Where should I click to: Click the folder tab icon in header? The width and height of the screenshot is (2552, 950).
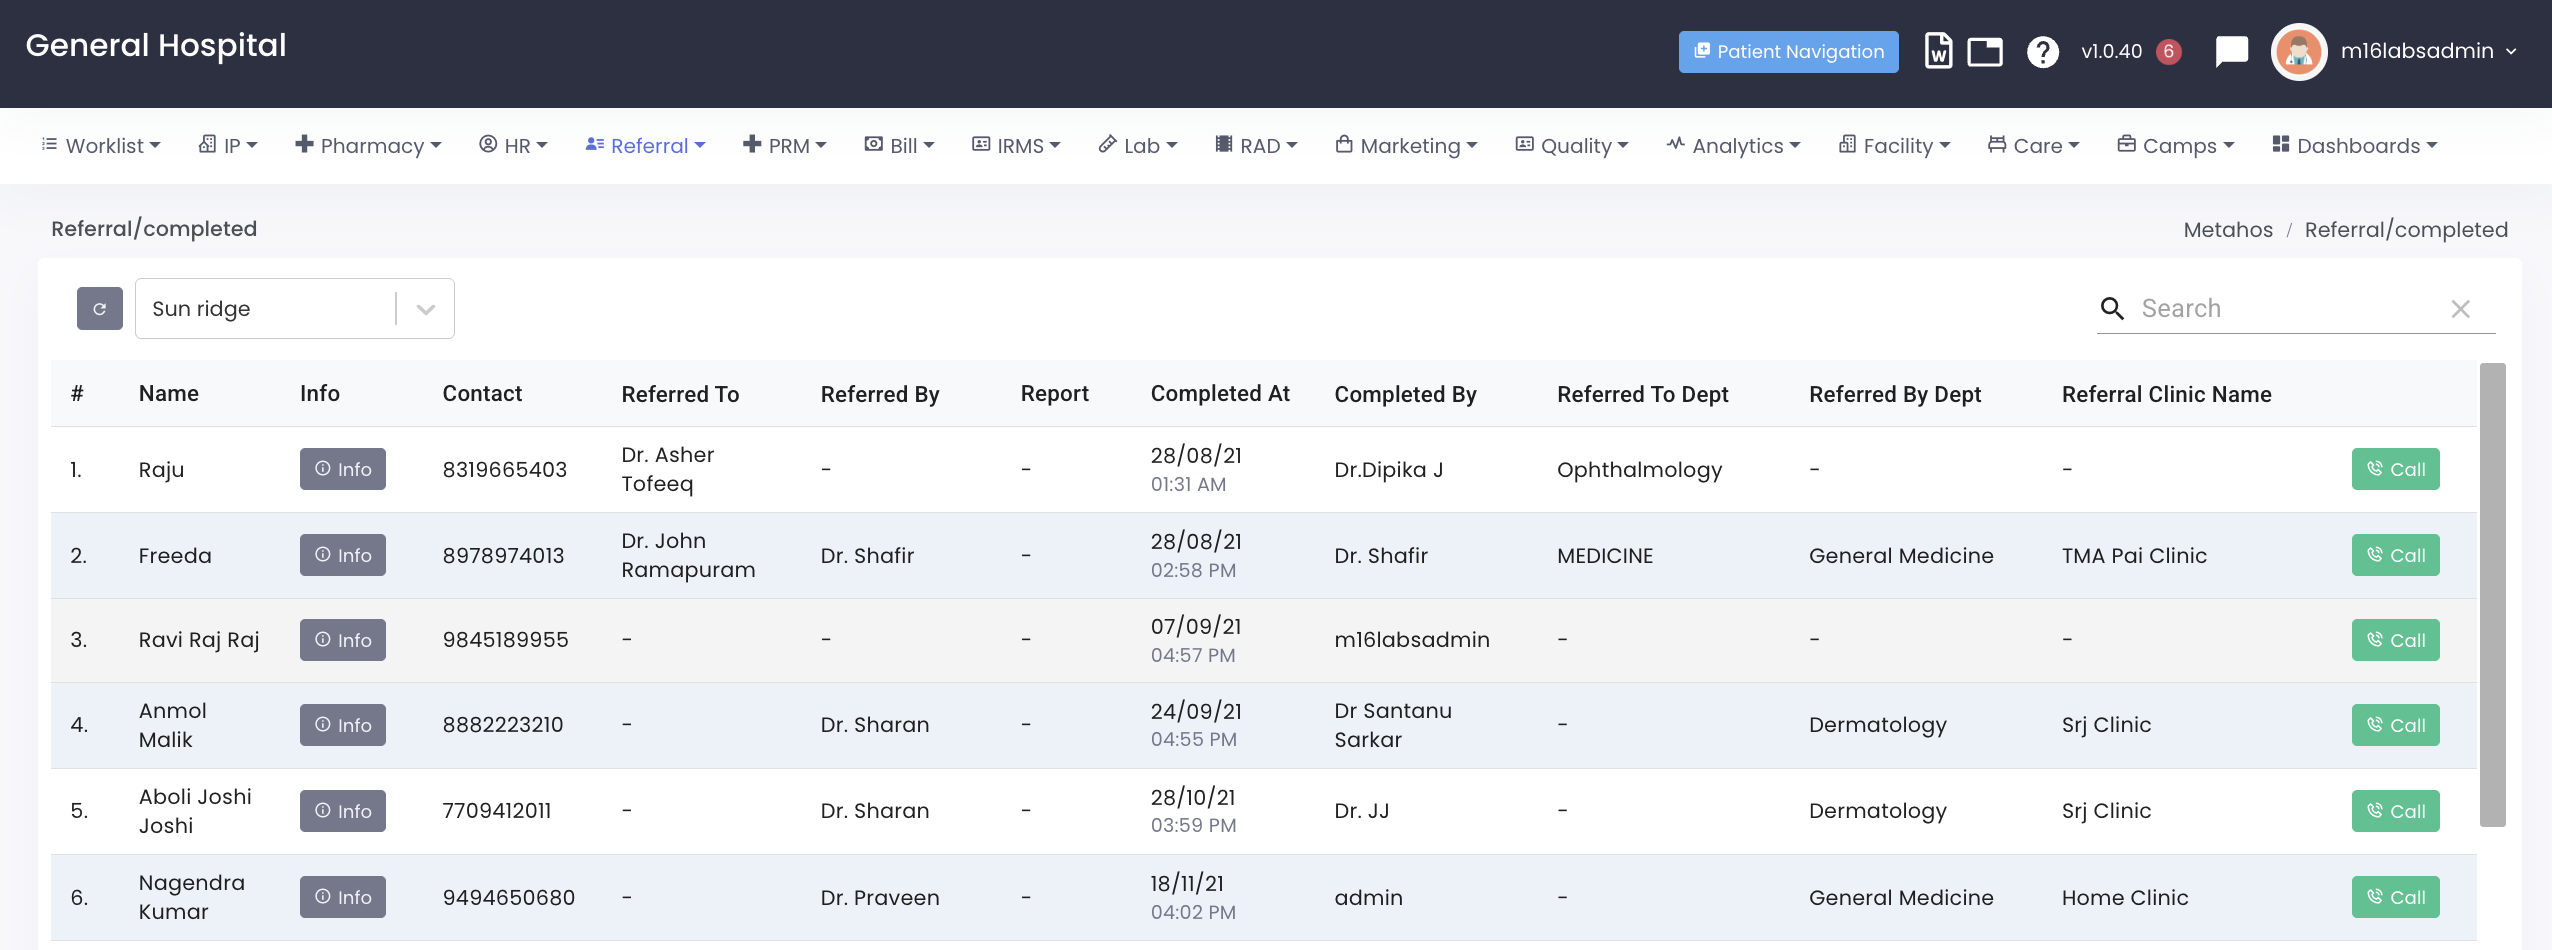click(1984, 51)
